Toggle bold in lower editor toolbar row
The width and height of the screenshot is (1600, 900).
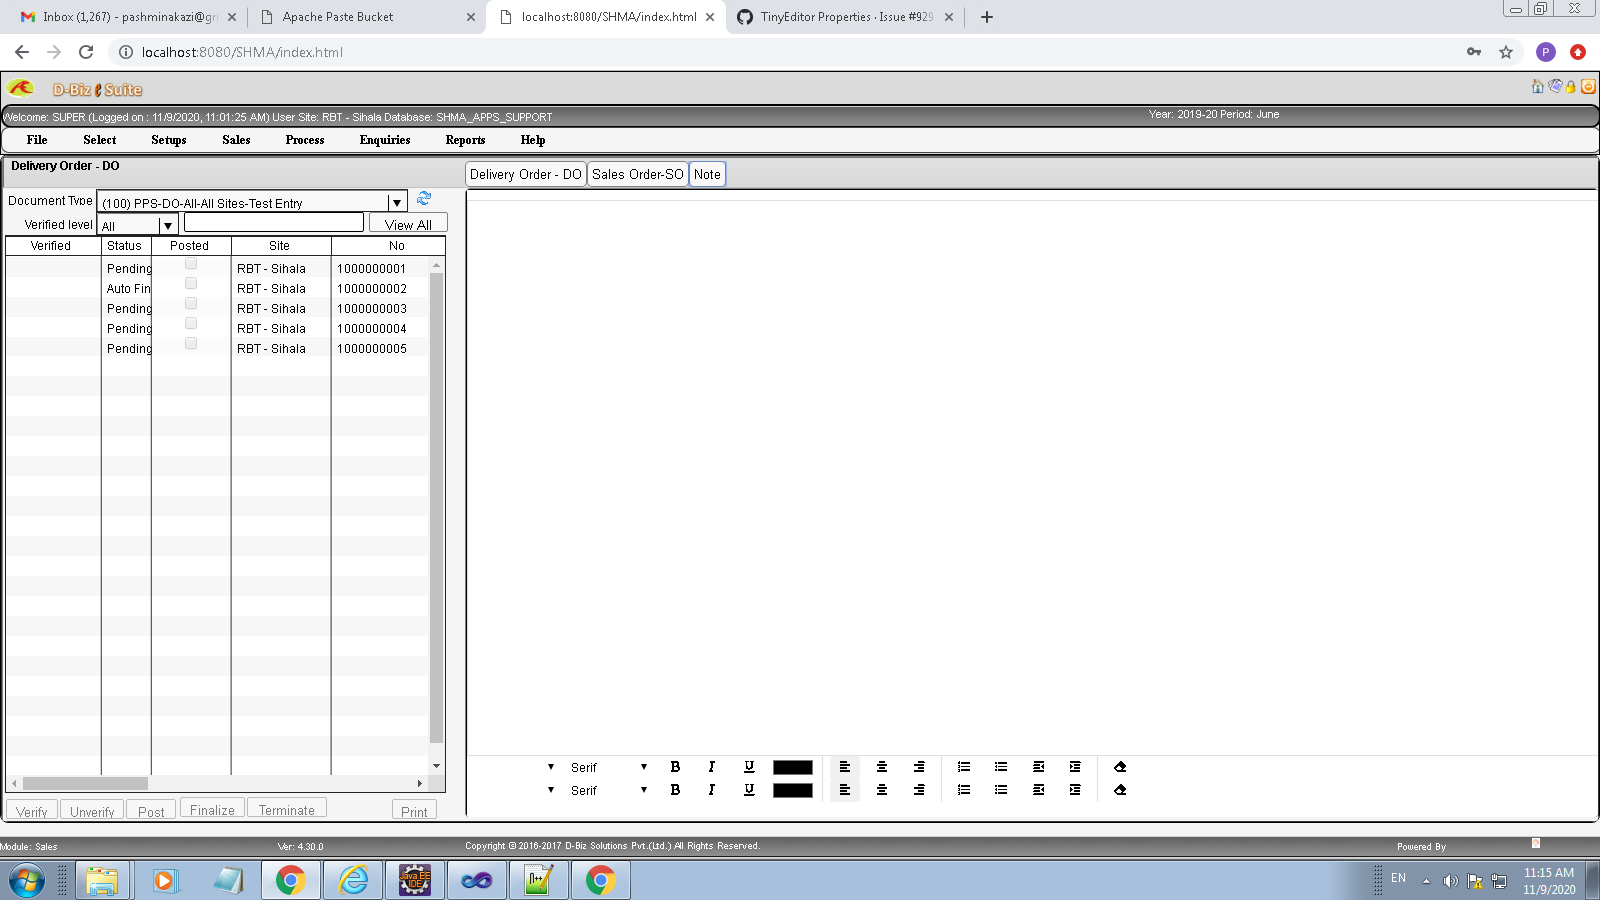[x=675, y=790]
